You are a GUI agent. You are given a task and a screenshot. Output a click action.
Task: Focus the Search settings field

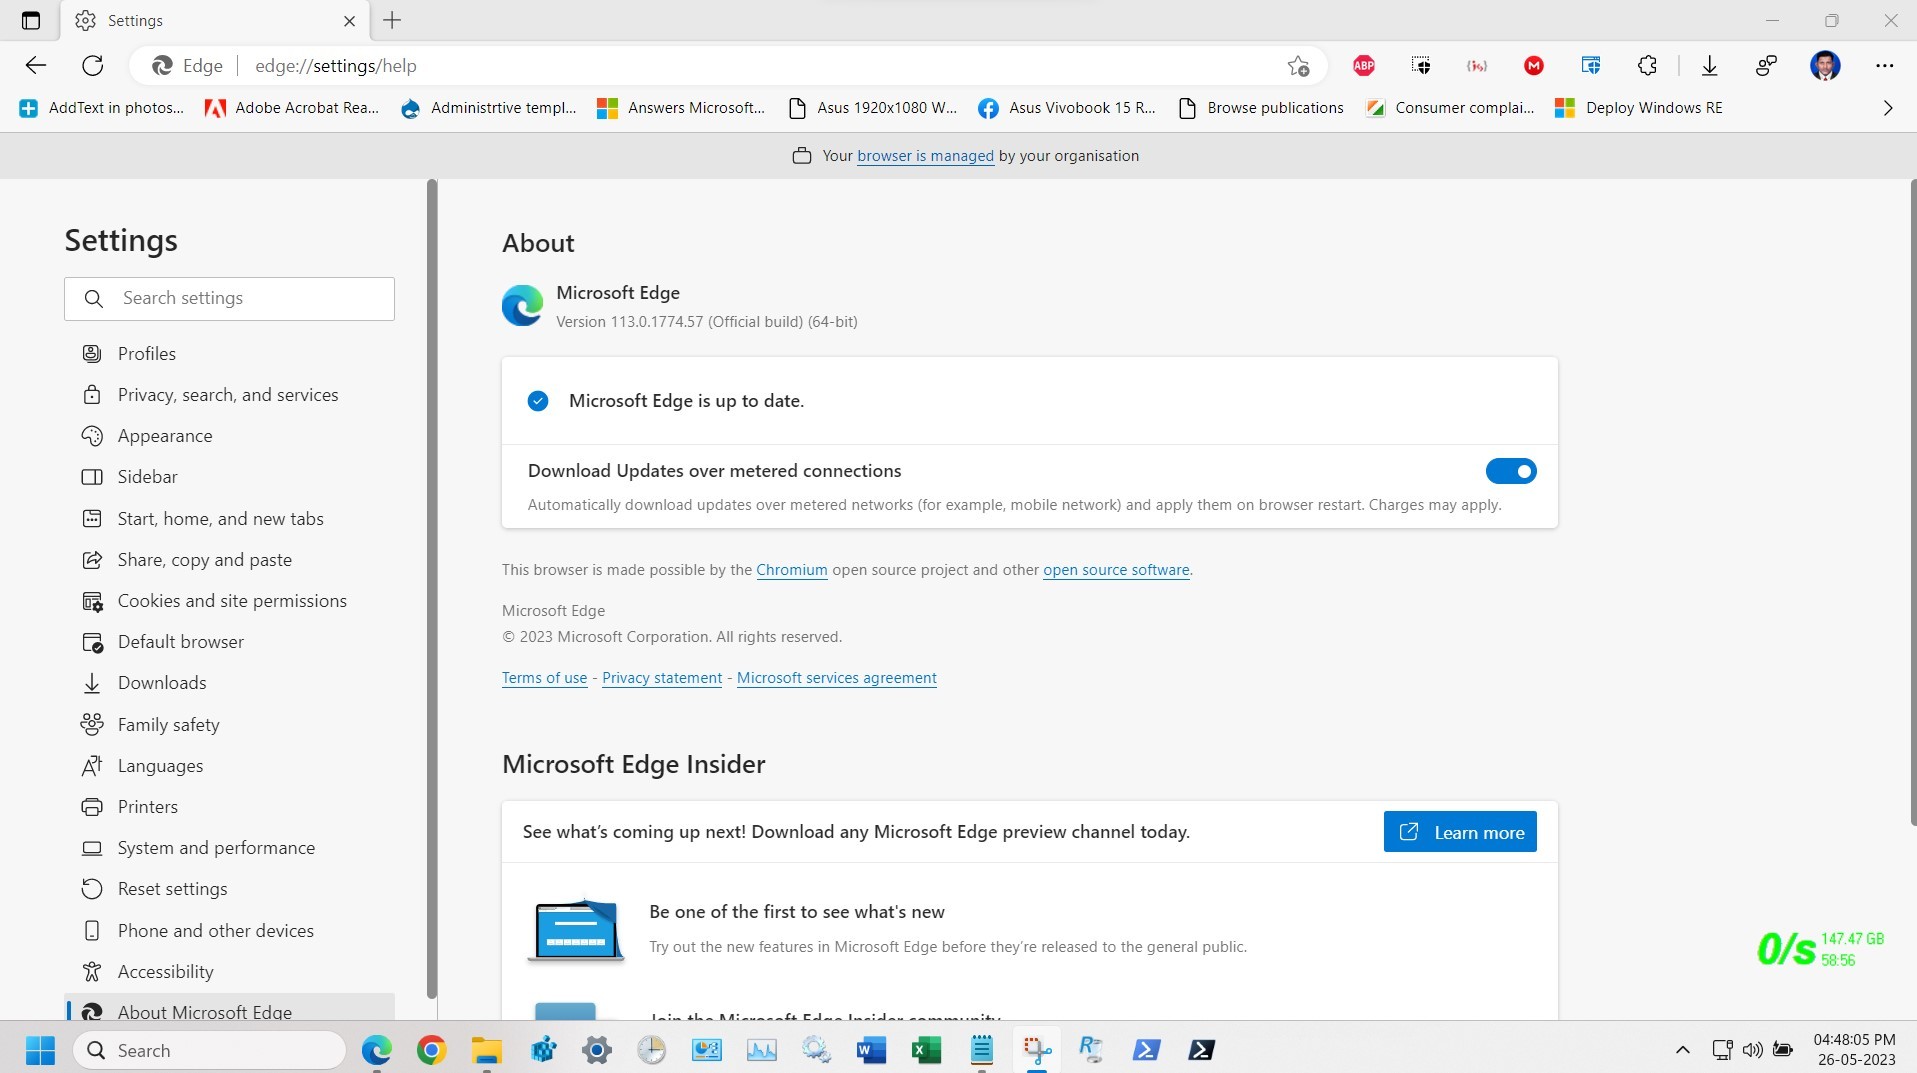230,299
